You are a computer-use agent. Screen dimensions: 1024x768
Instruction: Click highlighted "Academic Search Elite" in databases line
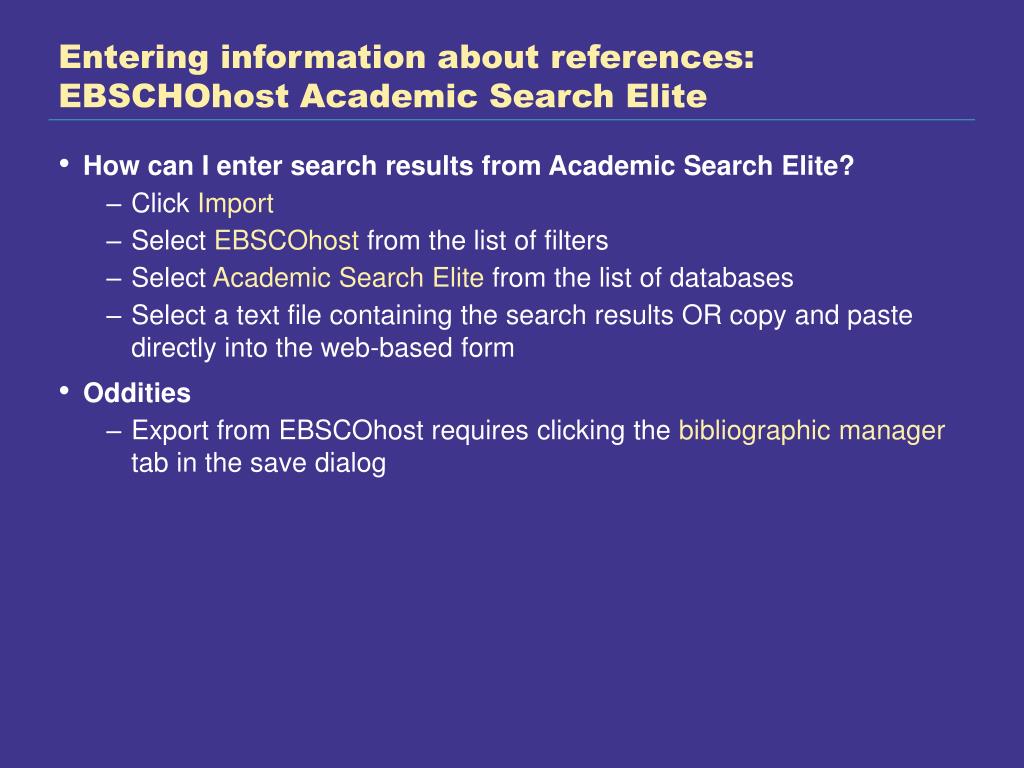coord(348,278)
